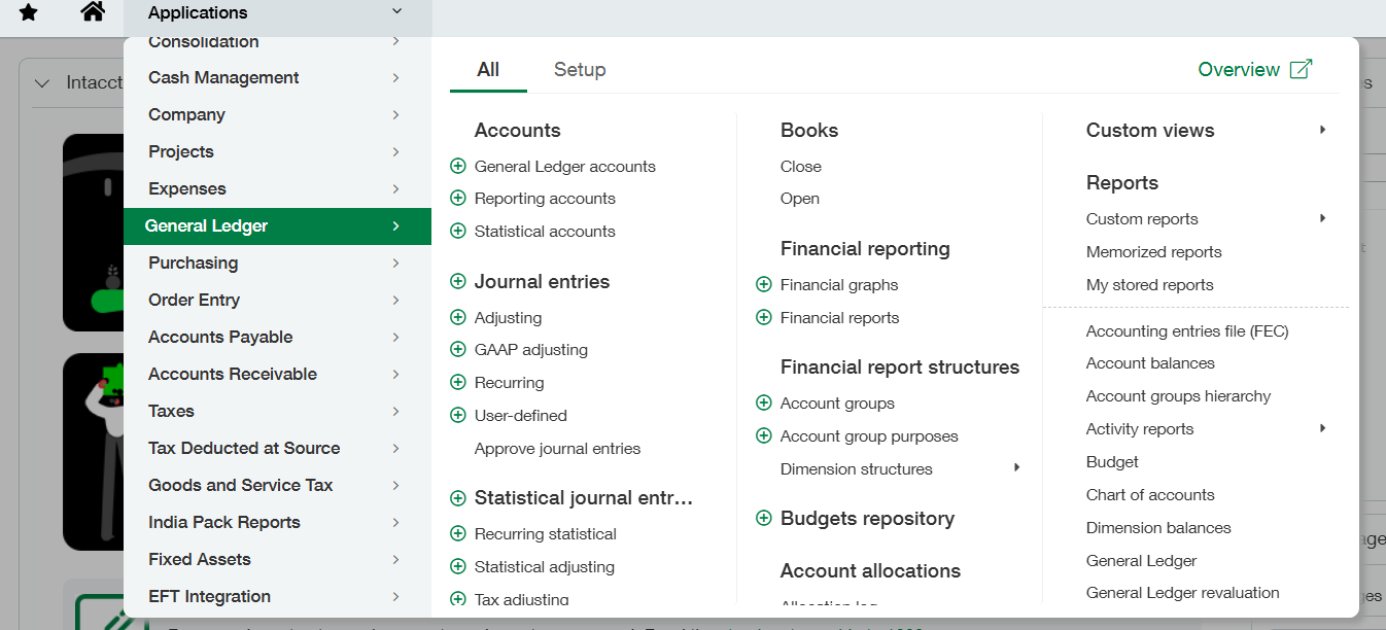Select the All tab

(x=488, y=70)
